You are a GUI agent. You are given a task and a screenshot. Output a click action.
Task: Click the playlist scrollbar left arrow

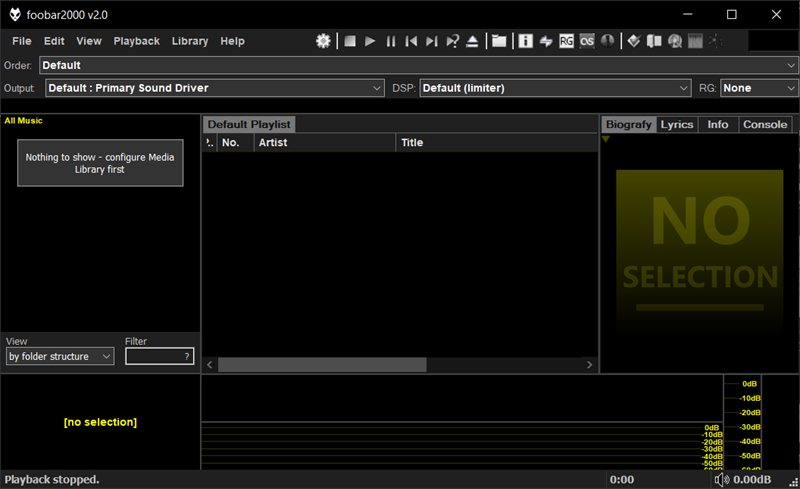pos(210,364)
